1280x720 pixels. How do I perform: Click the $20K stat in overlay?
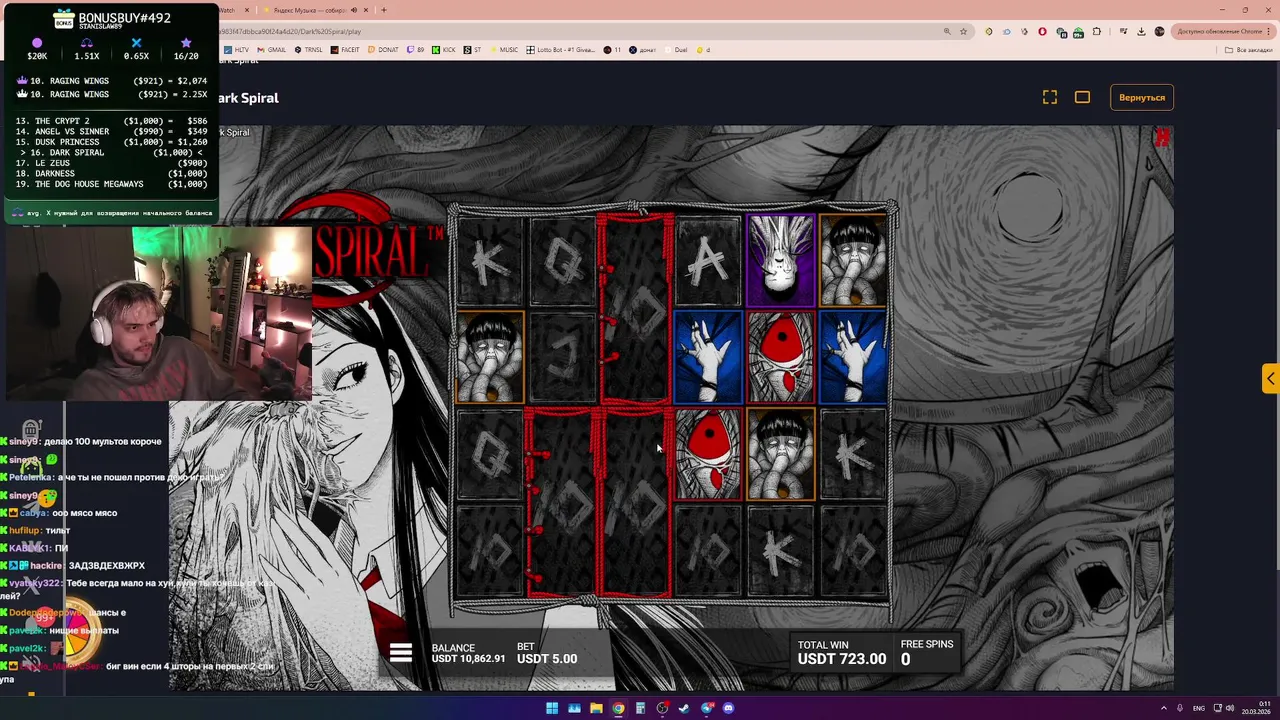pos(37,50)
